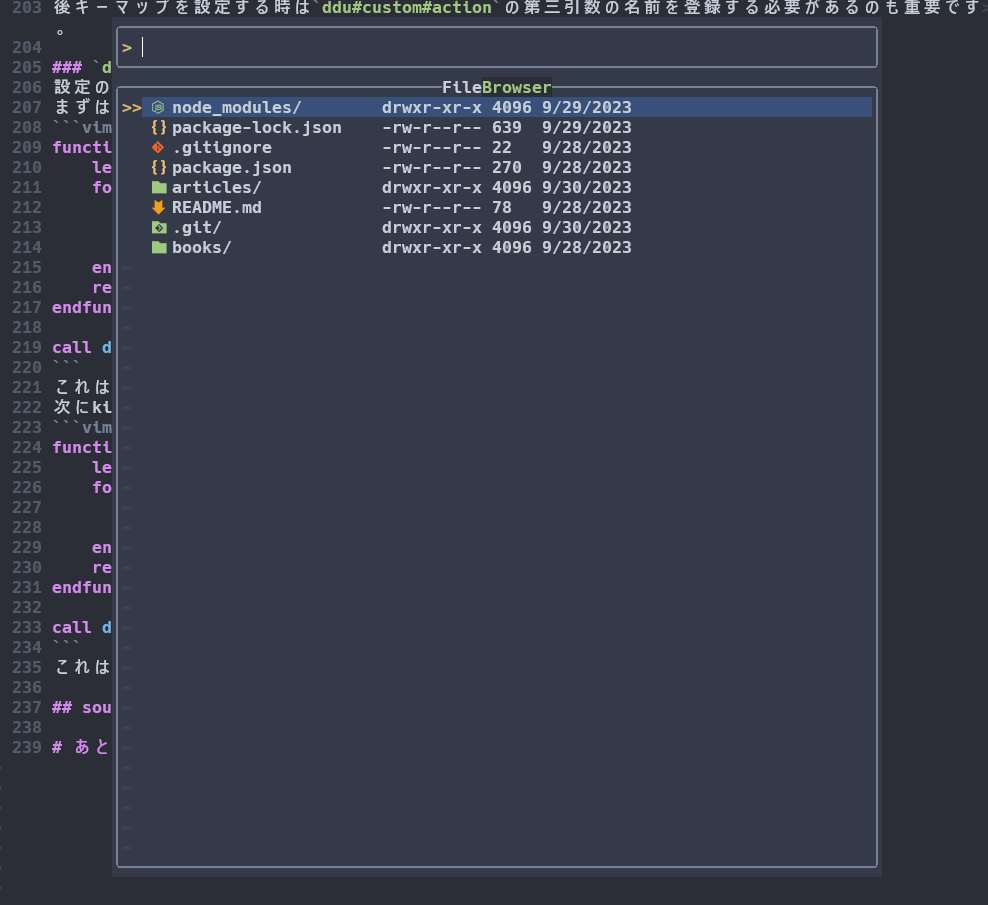
Task: Click date 9/30/2023 on articles/ row
Action: 587,188
